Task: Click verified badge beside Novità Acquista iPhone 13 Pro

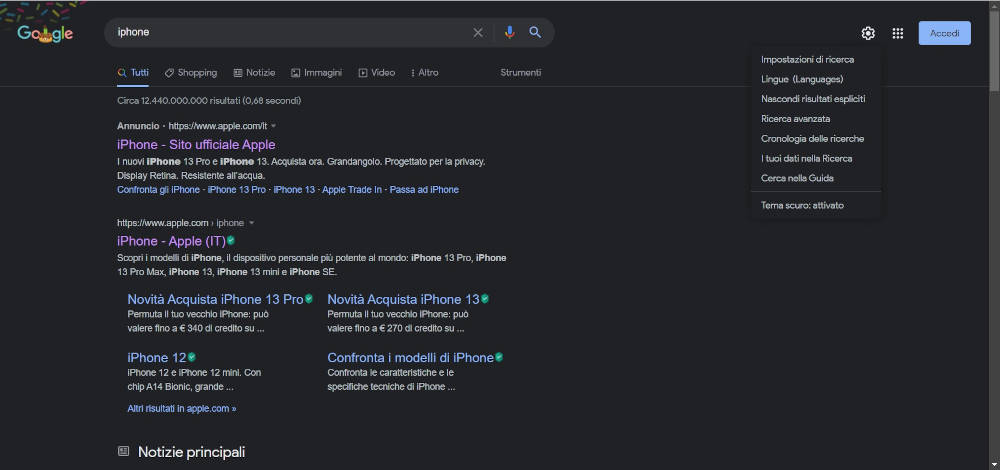Action: pyautogui.click(x=309, y=298)
